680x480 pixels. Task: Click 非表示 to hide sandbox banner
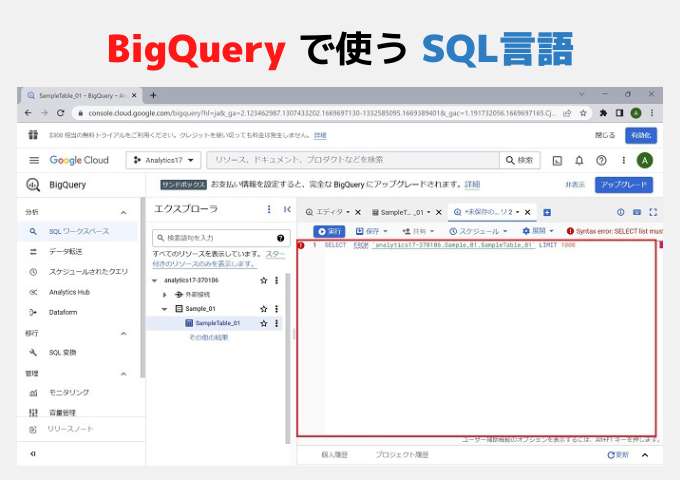tap(575, 185)
